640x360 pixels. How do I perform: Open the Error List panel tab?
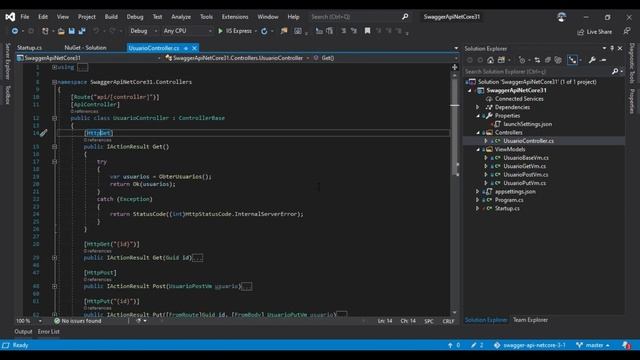[49, 332]
